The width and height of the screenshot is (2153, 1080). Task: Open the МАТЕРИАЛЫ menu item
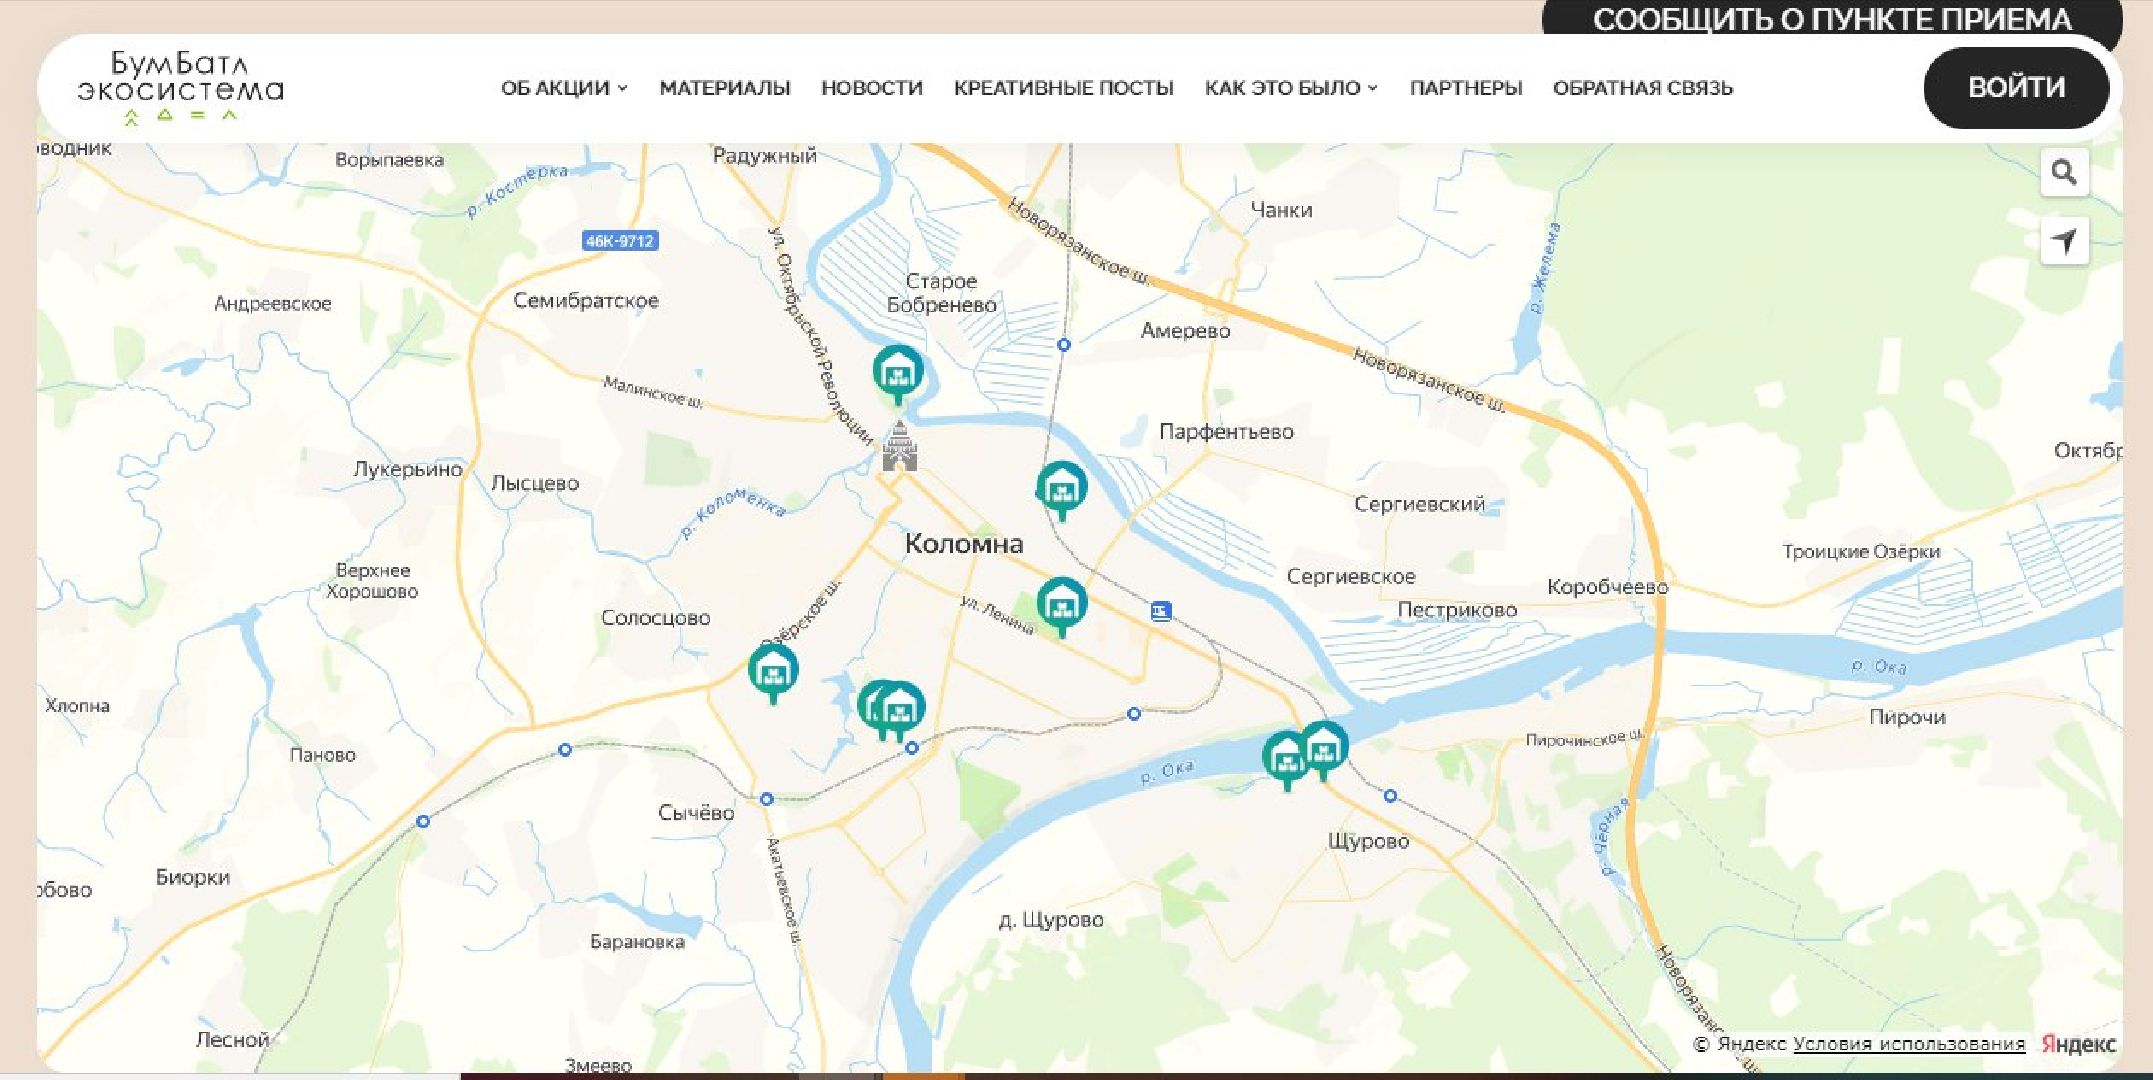724,88
